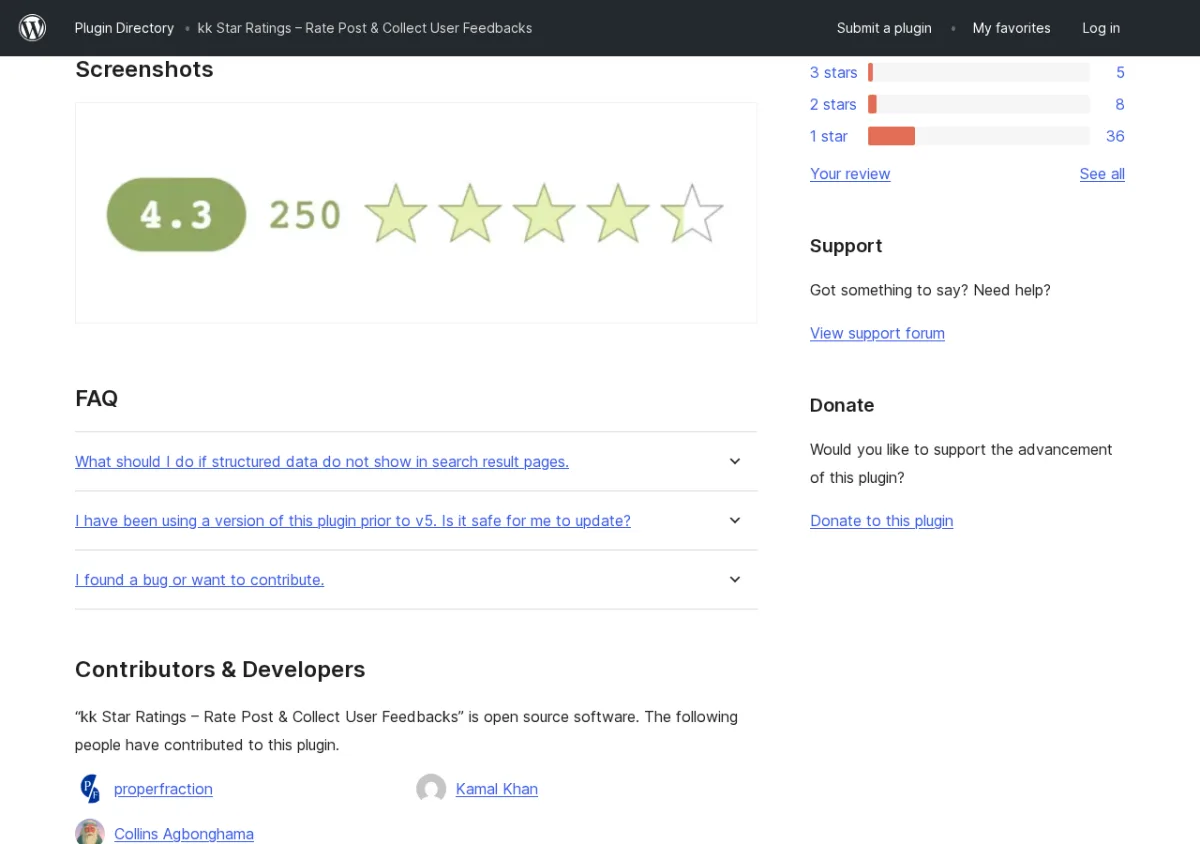View support forum link

[x=877, y=333]
